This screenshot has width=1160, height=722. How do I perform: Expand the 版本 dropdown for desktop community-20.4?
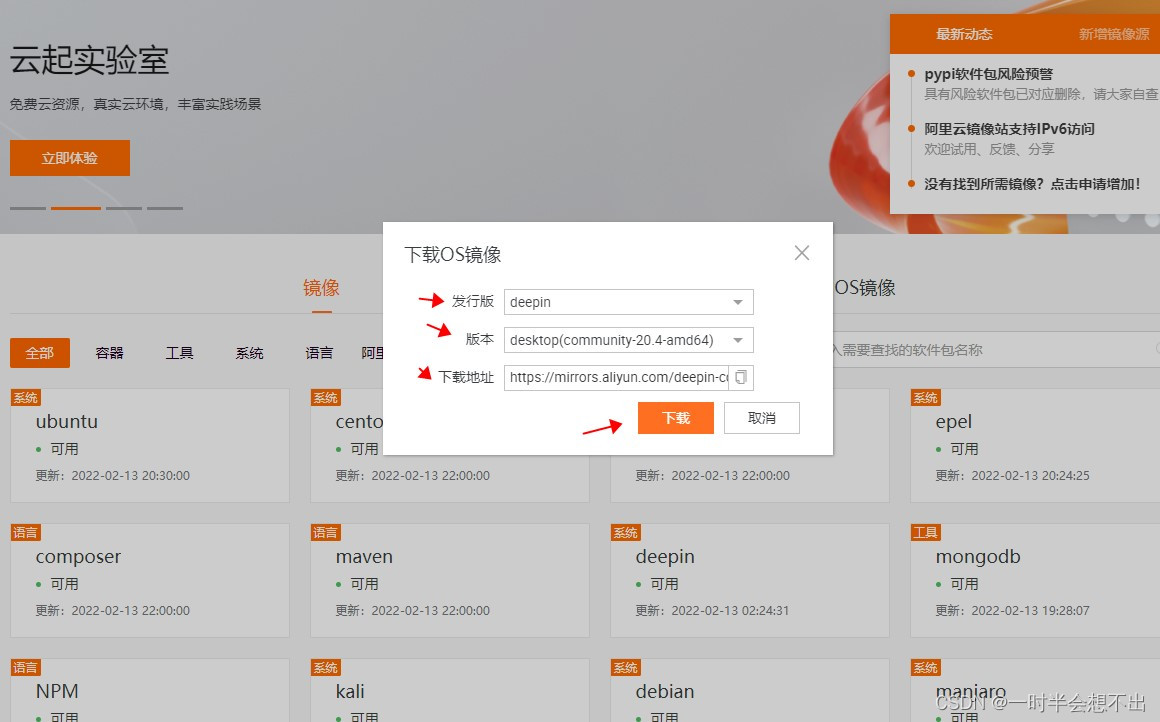pos(628,340)
